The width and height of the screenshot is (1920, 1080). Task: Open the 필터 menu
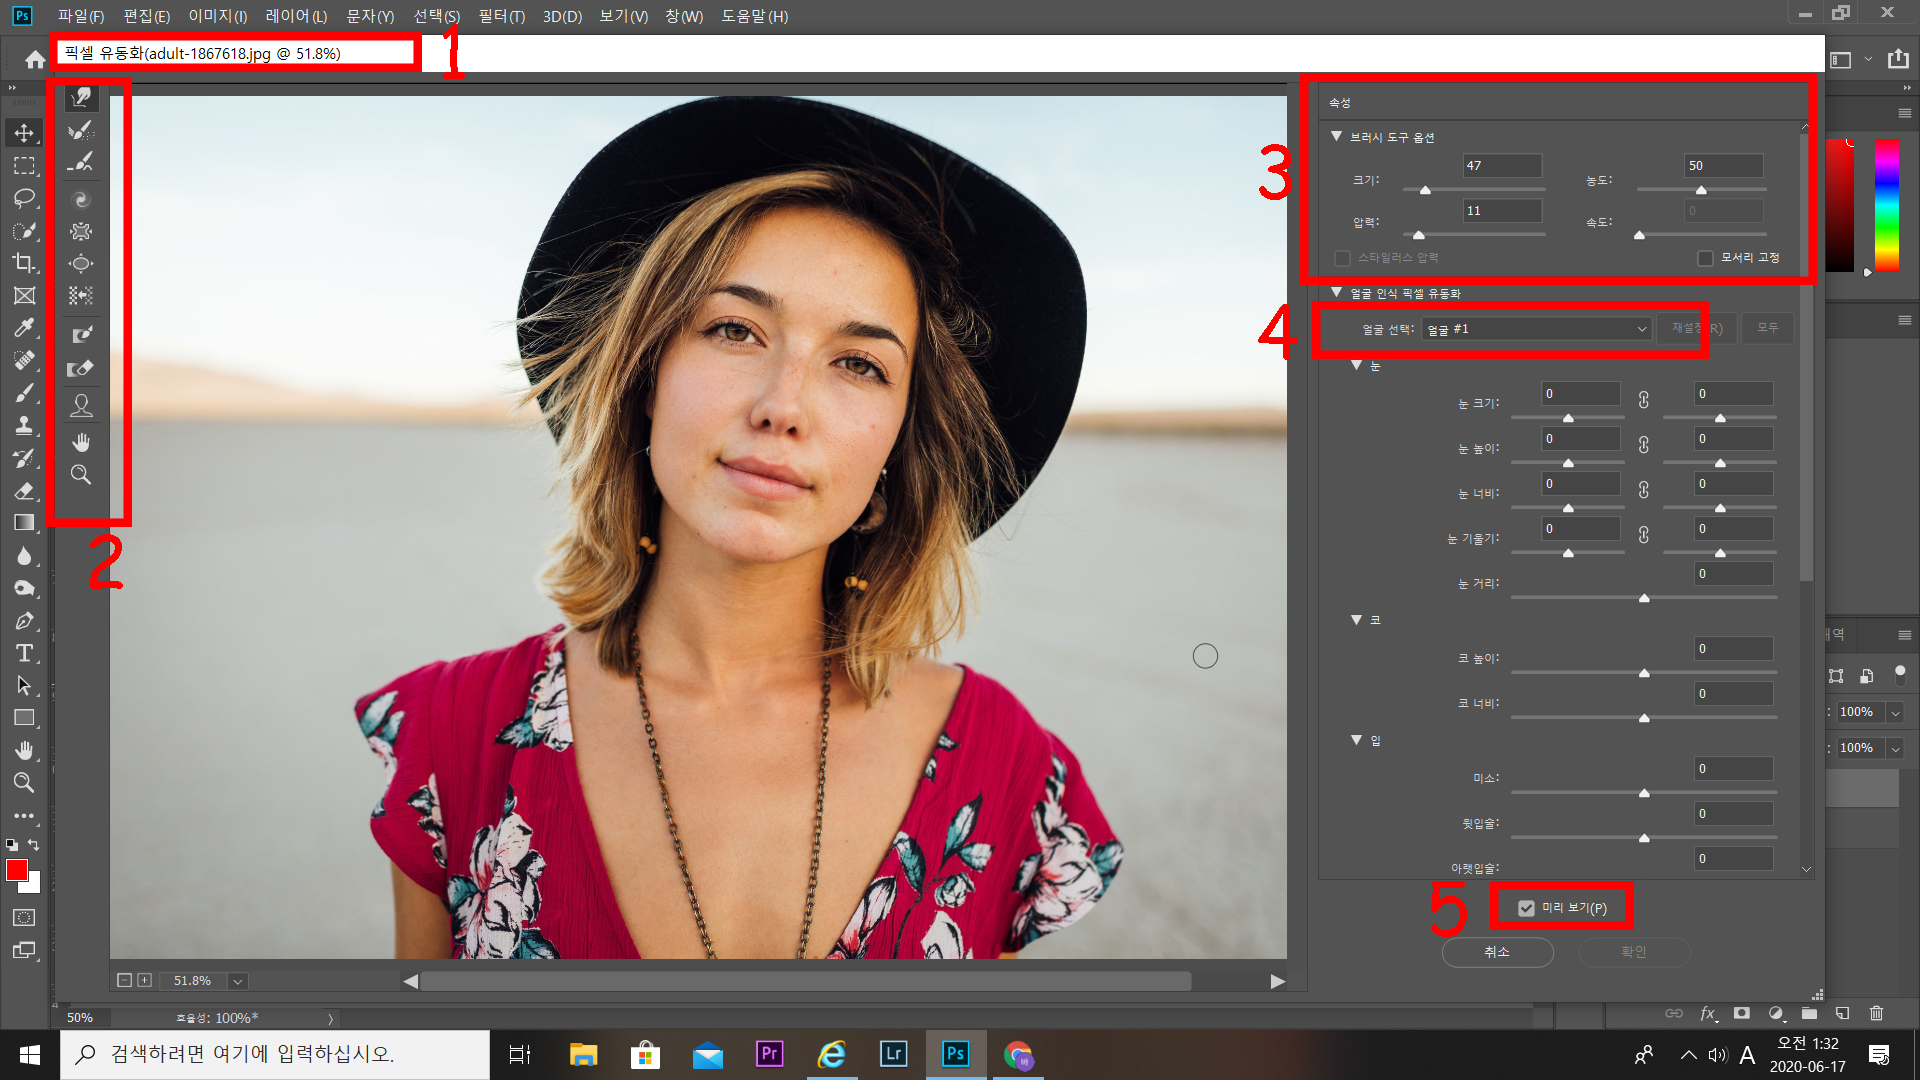[x=501, y=16]
